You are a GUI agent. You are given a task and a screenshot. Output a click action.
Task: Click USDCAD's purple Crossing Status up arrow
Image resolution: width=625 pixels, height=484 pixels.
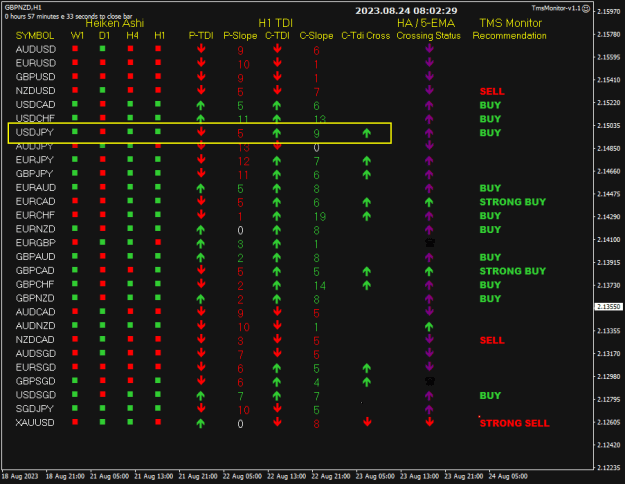pyautogui.click(x=429, y=106)
